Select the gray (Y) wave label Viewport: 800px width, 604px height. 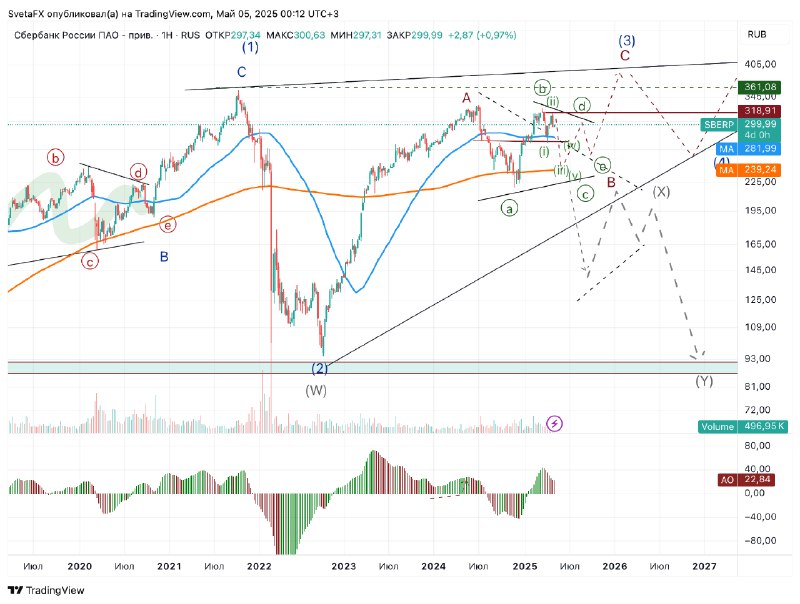(704, 381)
